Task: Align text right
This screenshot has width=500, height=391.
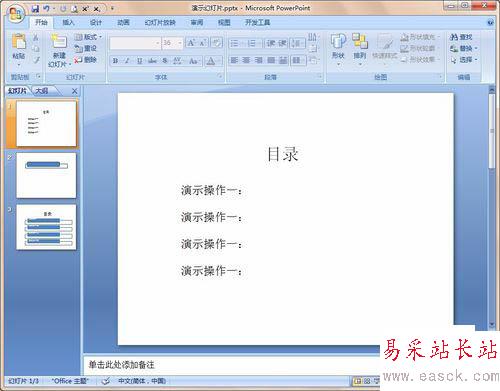Action: [258, 60]
